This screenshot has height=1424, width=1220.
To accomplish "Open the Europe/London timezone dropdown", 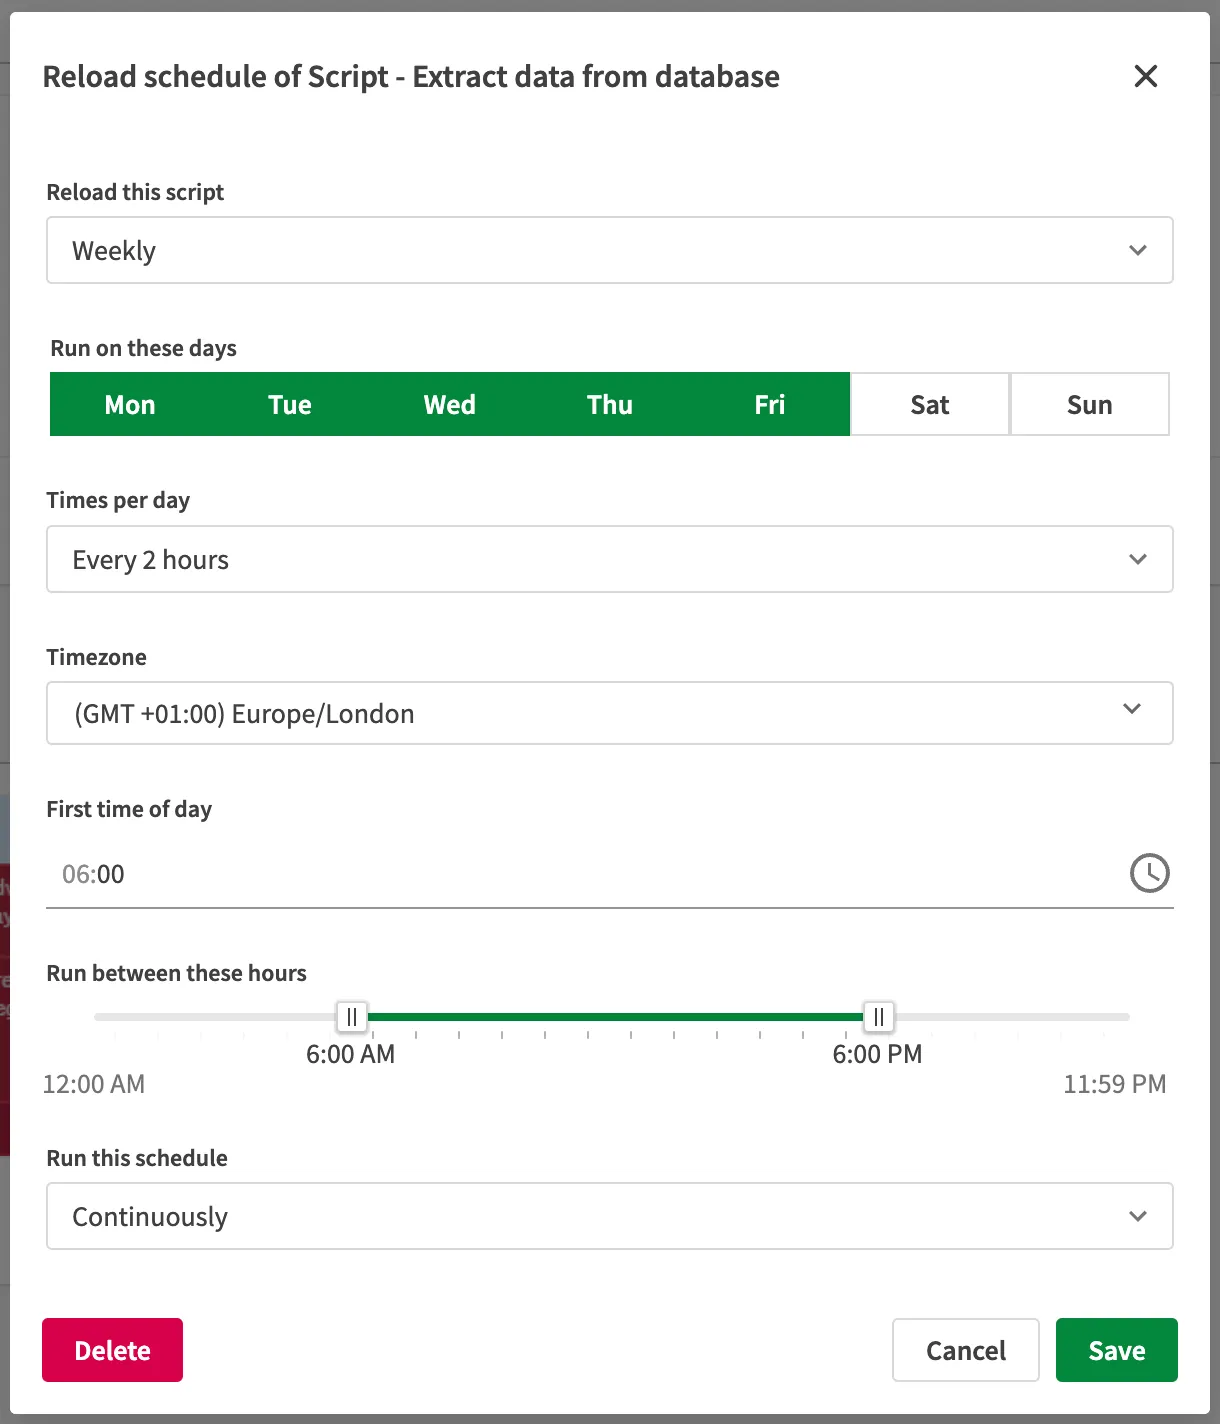I will [x=610, y=713].
